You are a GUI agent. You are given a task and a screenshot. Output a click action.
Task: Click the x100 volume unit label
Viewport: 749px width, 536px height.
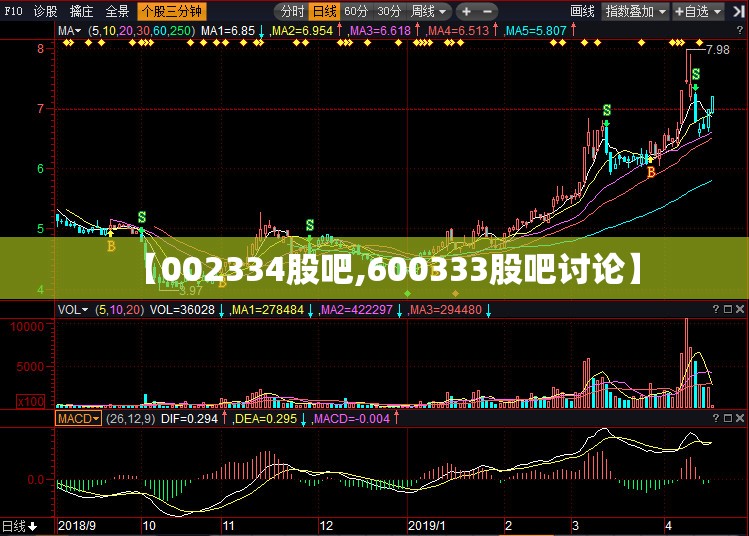click(x=31, y=401)
